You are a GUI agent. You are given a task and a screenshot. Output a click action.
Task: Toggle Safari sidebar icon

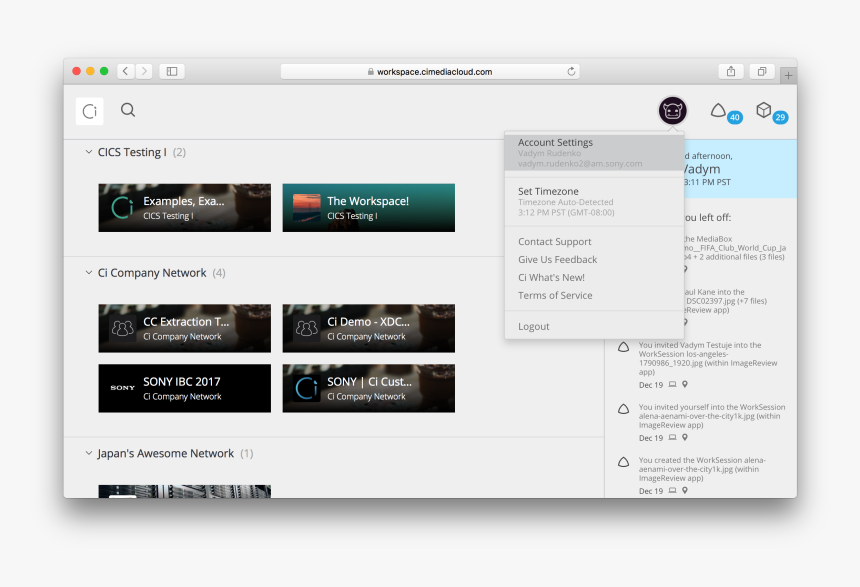tap(172, 71)
